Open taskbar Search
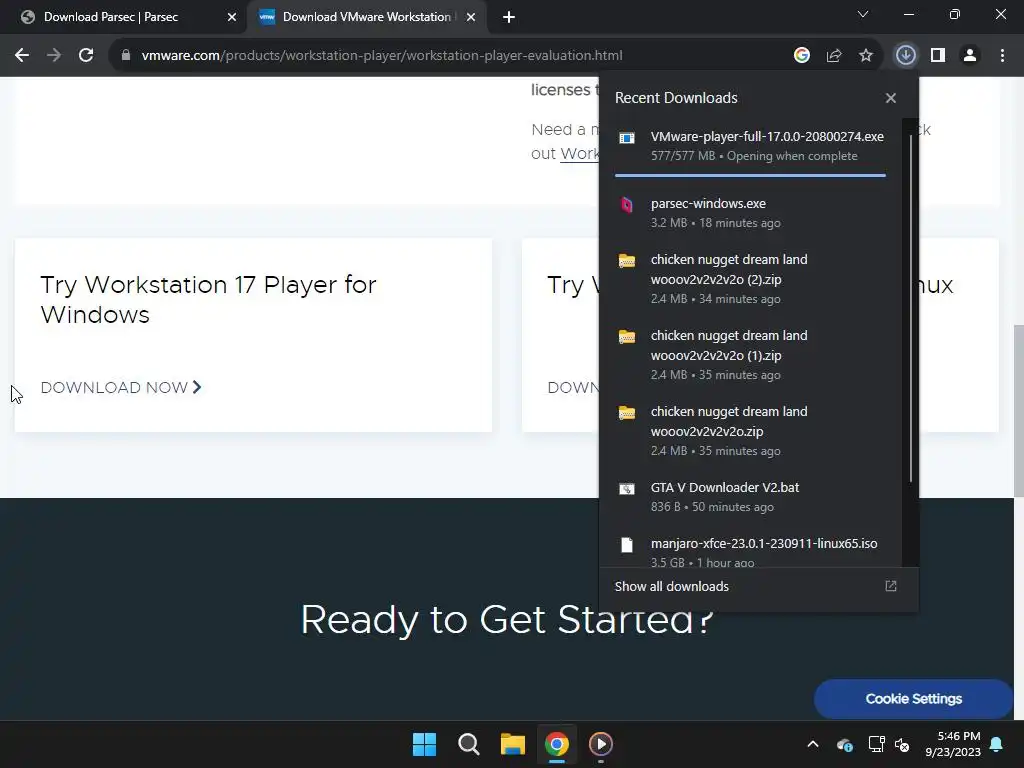Image resolution: width=1024 pixels, height=768 pixels. pyautogui.click(x=468, y=744)
